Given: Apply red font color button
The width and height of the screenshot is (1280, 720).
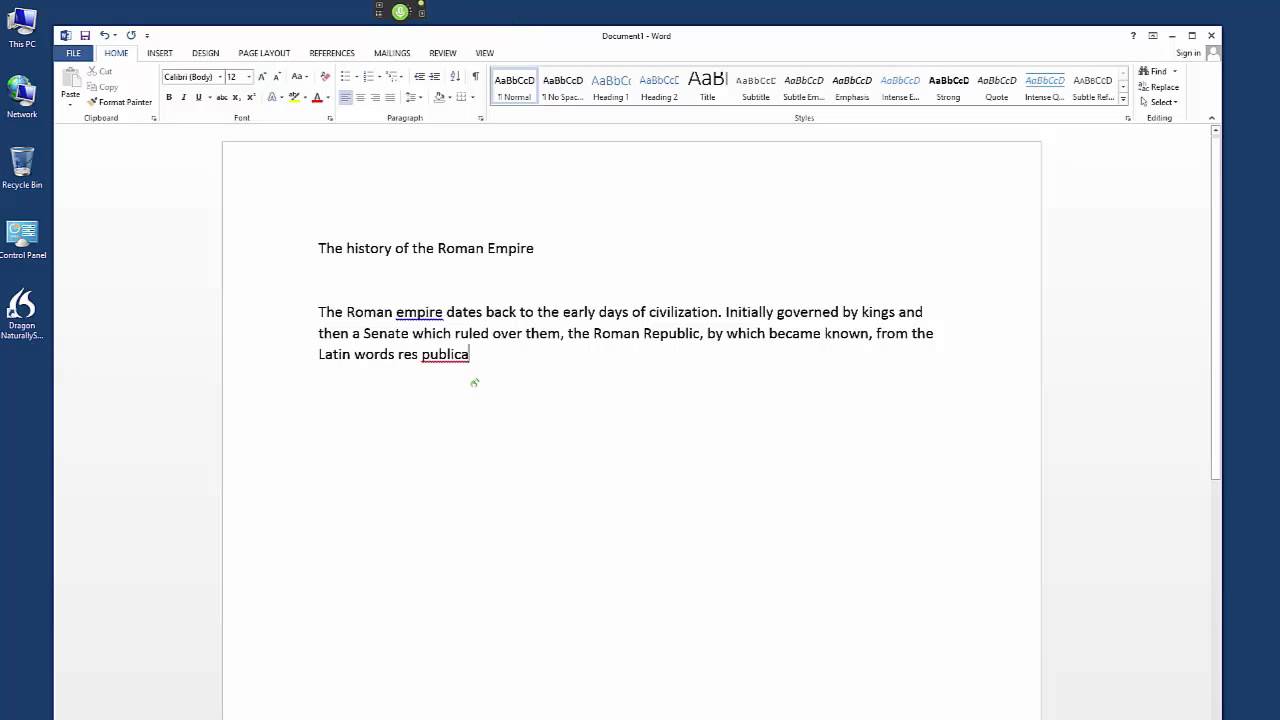Looking at the screenshot, I should pos(316,97).
